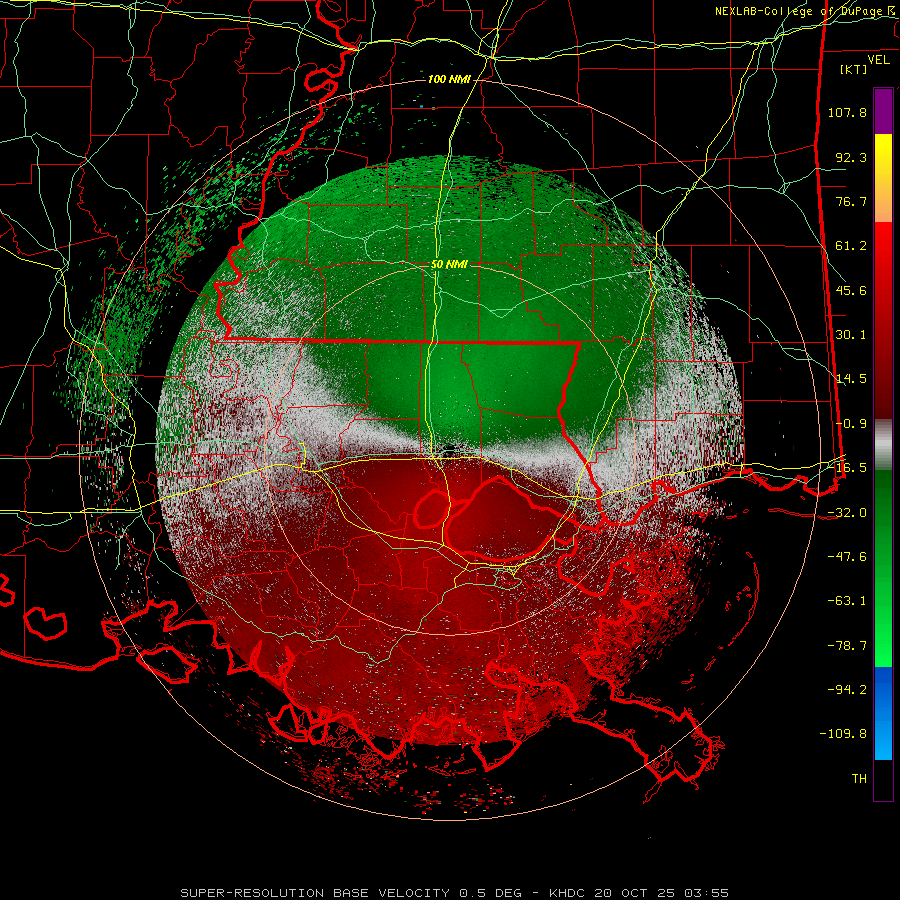Click the 45.6 legend value
The height and width of the screenshot is (900, 900).
coord(851,290)
